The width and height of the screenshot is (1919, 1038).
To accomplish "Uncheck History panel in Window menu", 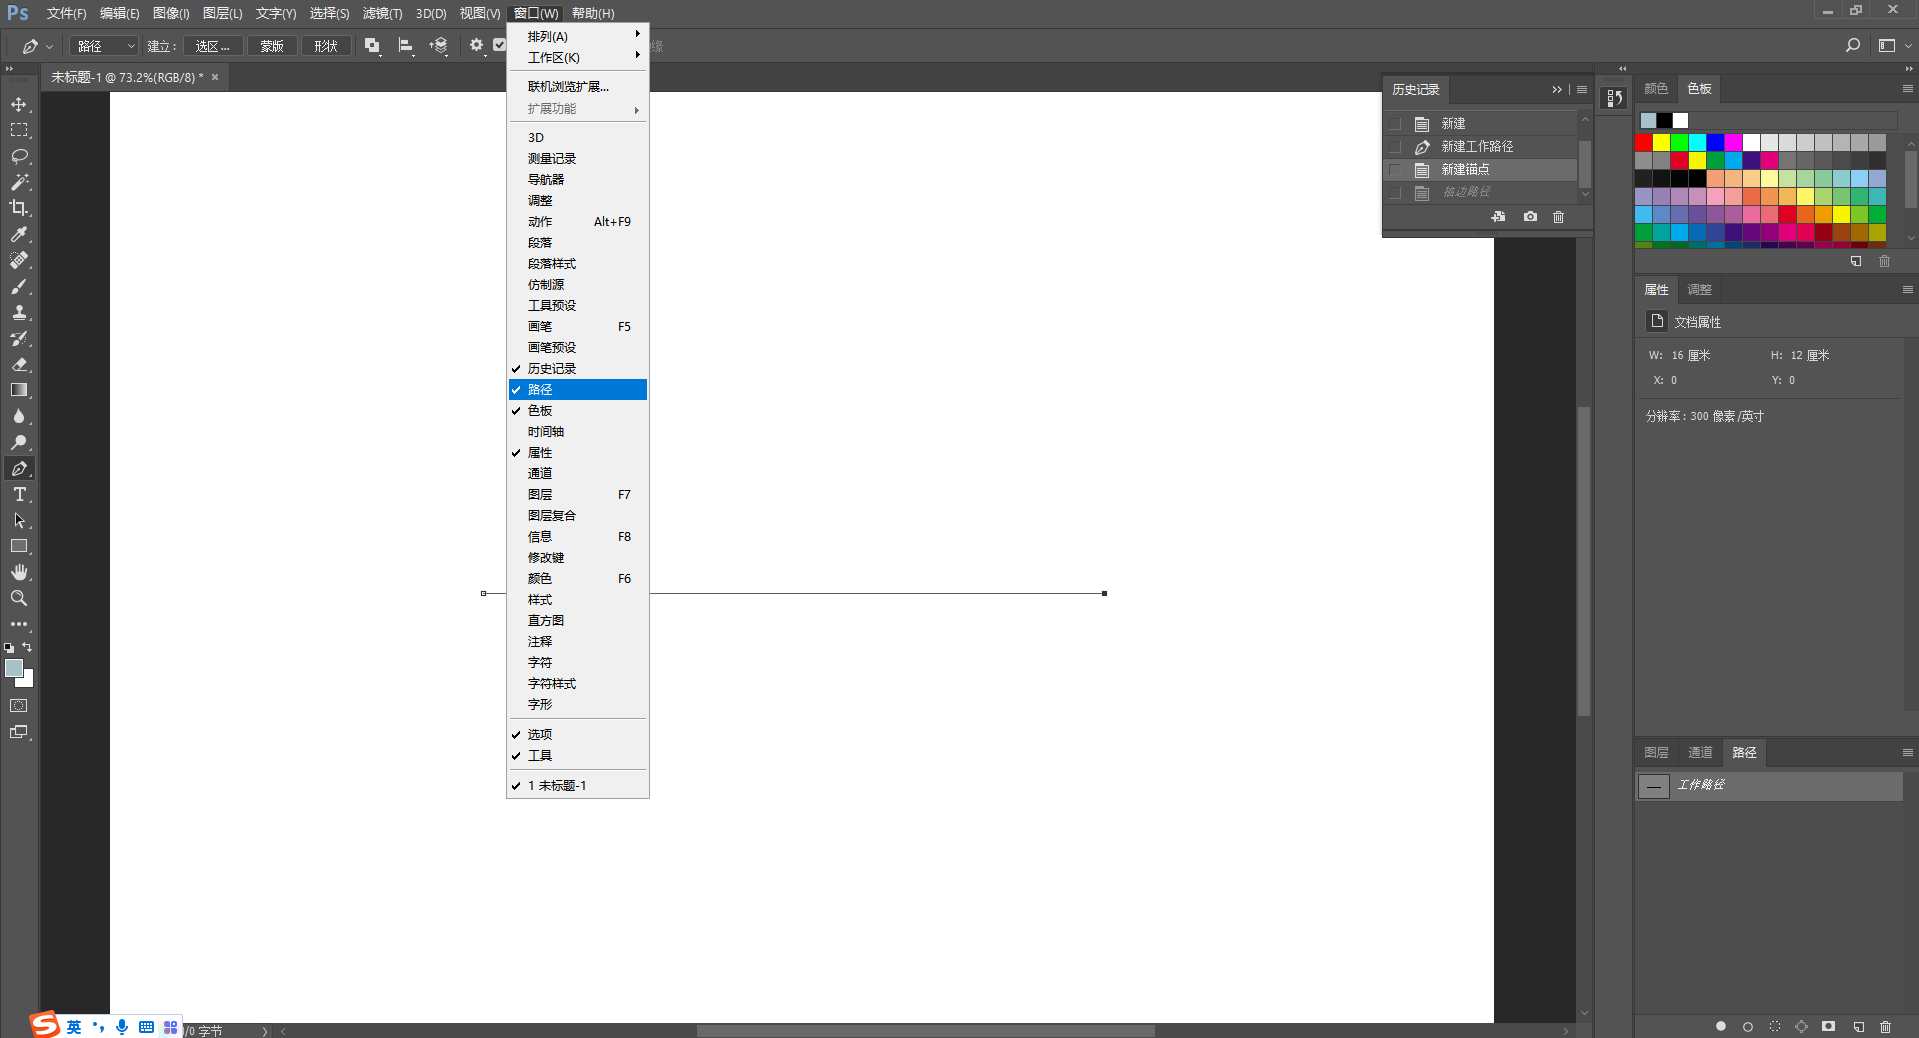I will click(578, 369).
